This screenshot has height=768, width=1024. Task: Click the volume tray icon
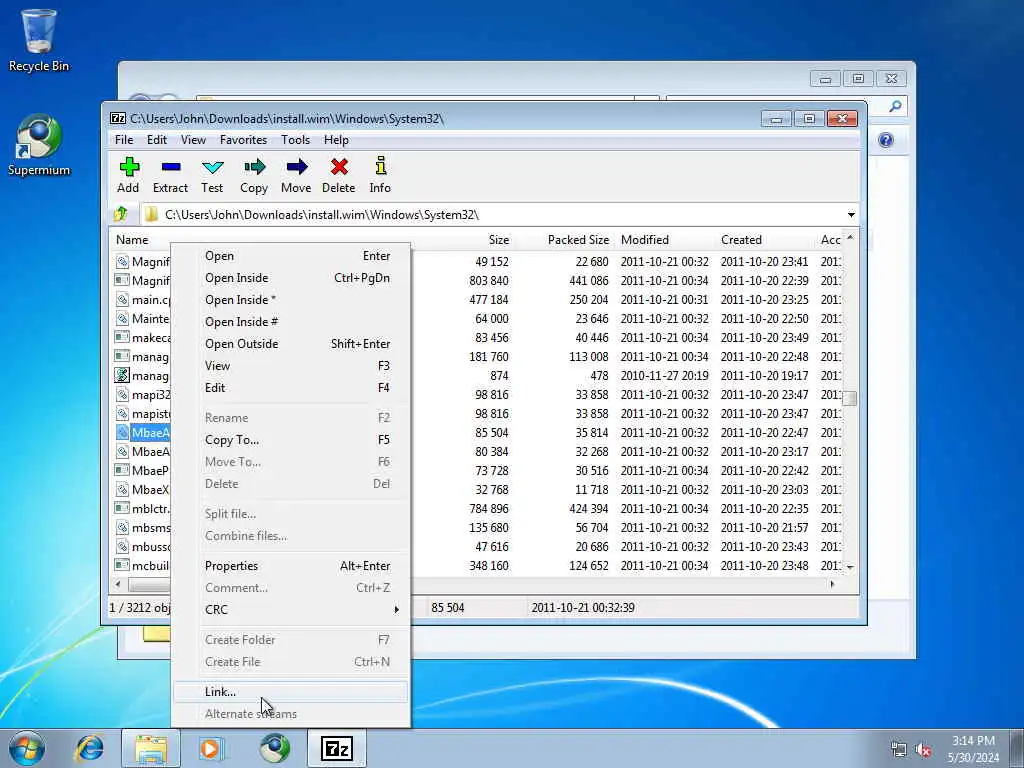(x=923, y=750)
